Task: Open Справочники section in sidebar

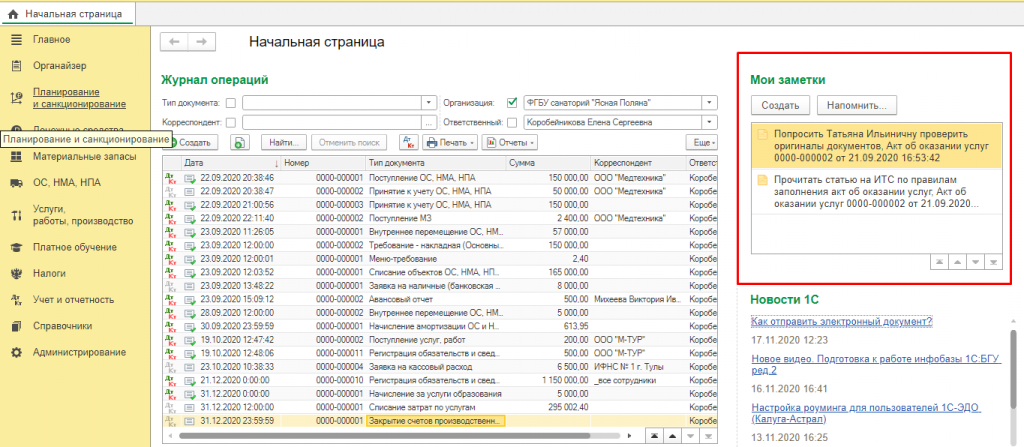Action: coord(62,325)
